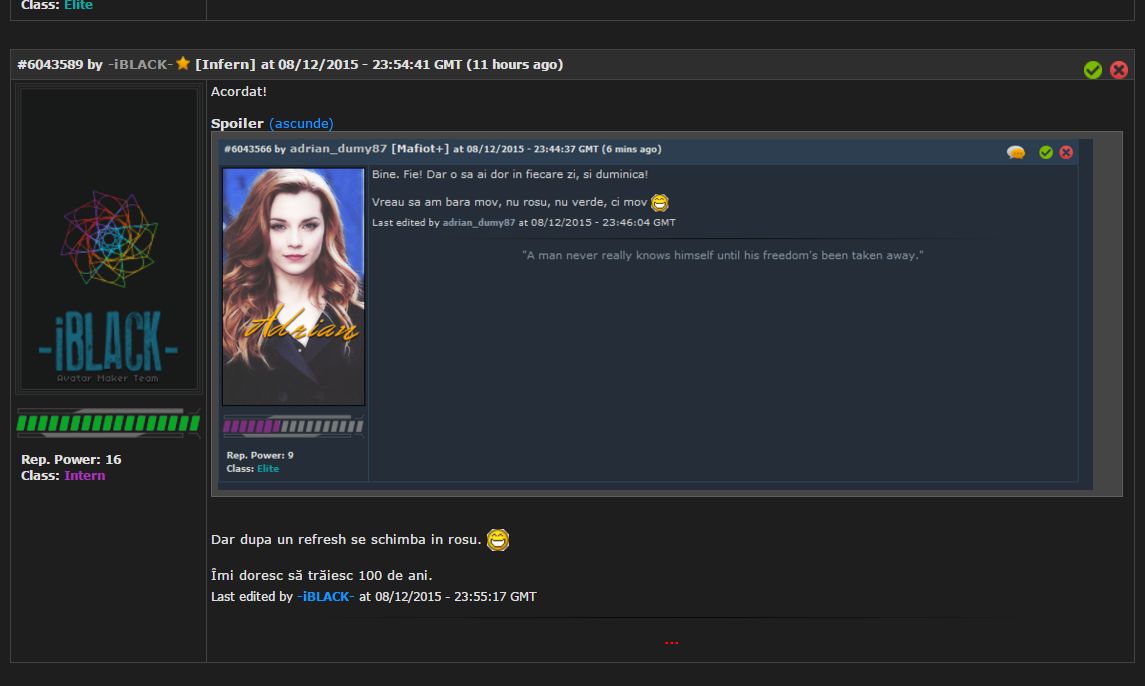Click purple reputation bar under Adrian avatar
This screenshot has width=1145, height=686.
pos(294,426)
